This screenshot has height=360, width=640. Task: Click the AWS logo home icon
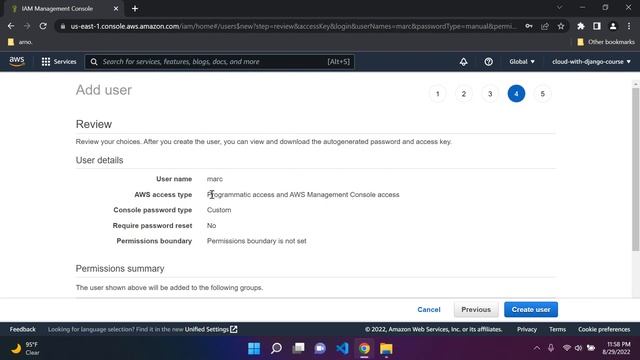[x=17, y=62]
